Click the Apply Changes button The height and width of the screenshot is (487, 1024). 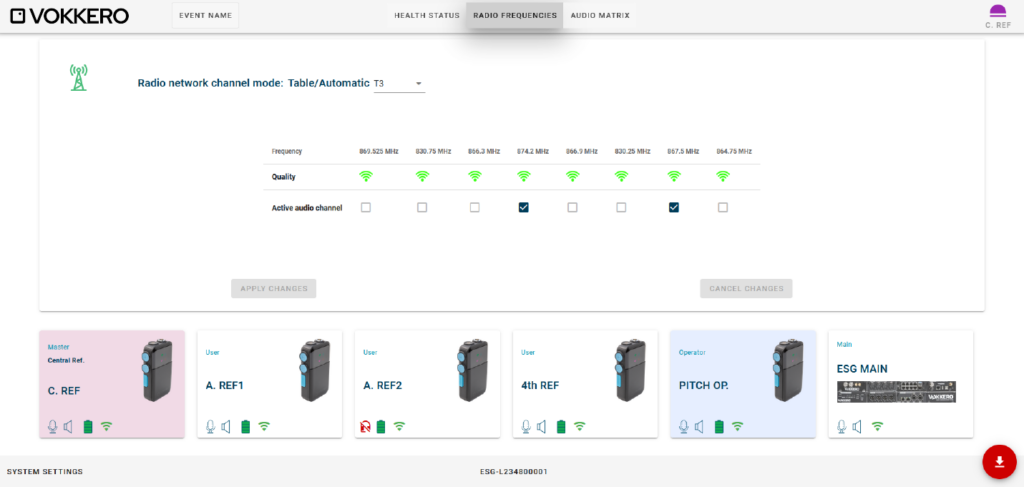(x=273, y=288)
